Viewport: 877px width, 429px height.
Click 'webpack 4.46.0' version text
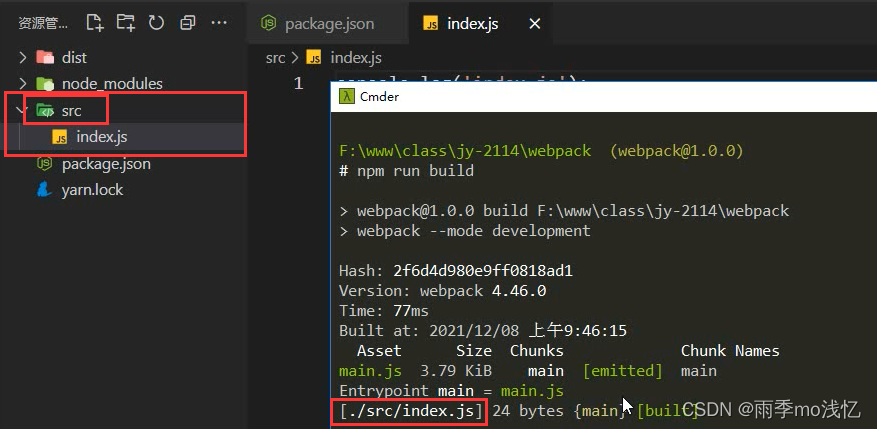(483, 291)
